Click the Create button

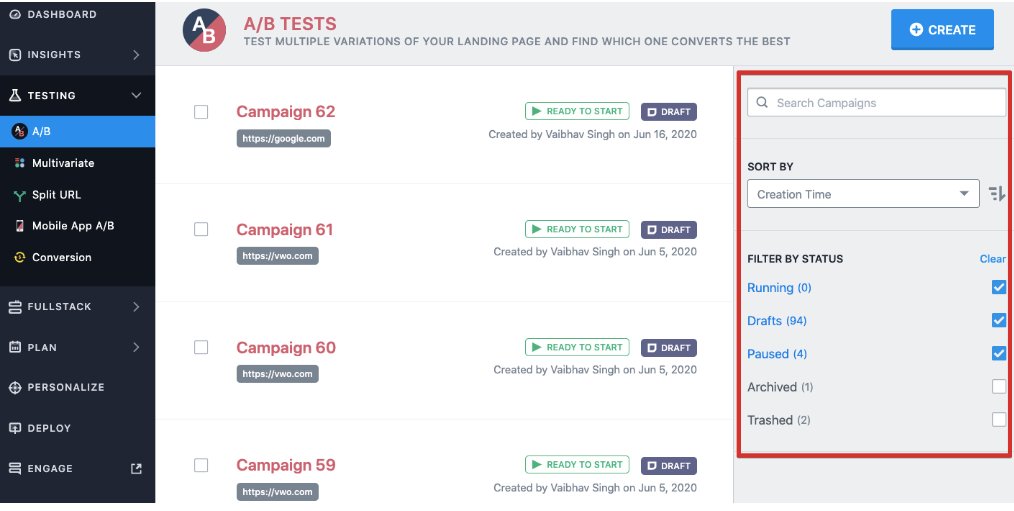point(942,30)
